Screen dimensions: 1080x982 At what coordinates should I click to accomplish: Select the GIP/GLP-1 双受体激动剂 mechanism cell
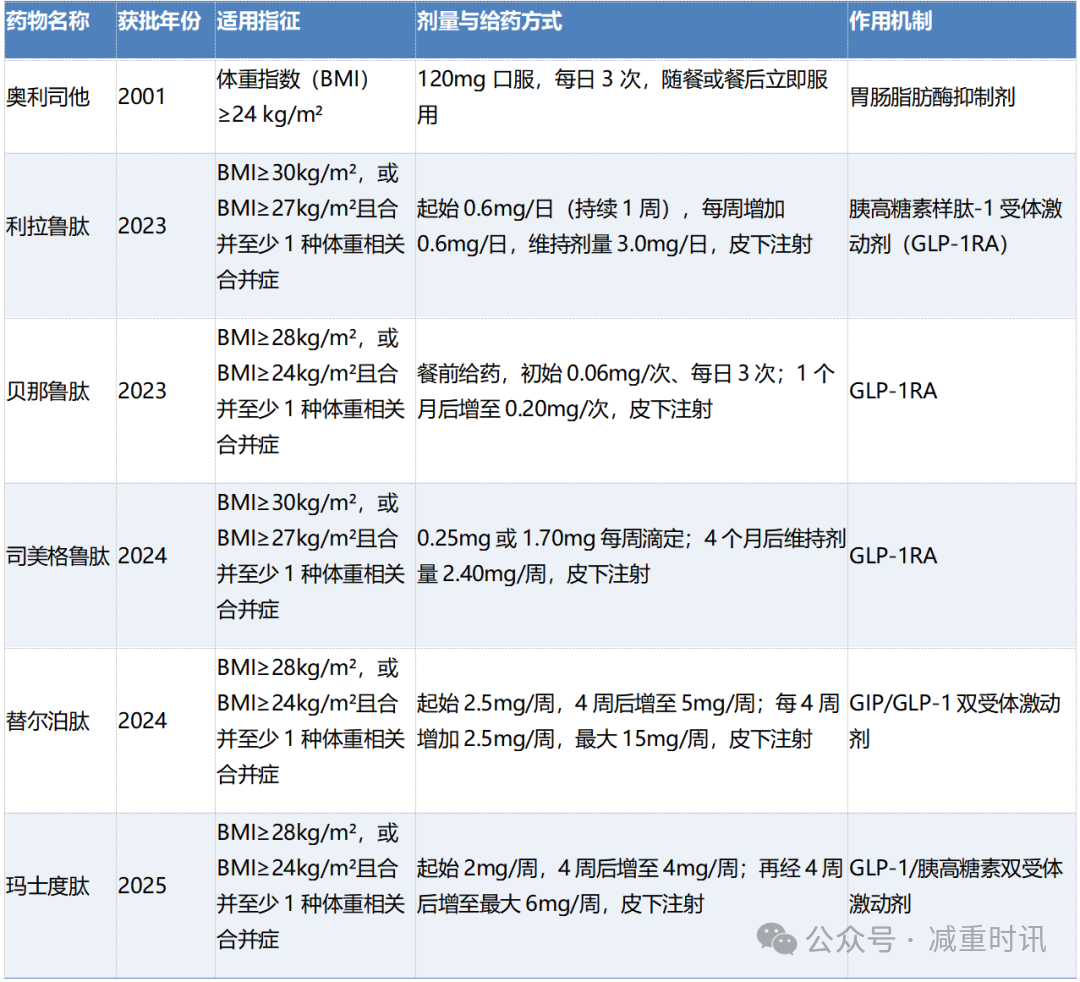(x=954, y=721)
